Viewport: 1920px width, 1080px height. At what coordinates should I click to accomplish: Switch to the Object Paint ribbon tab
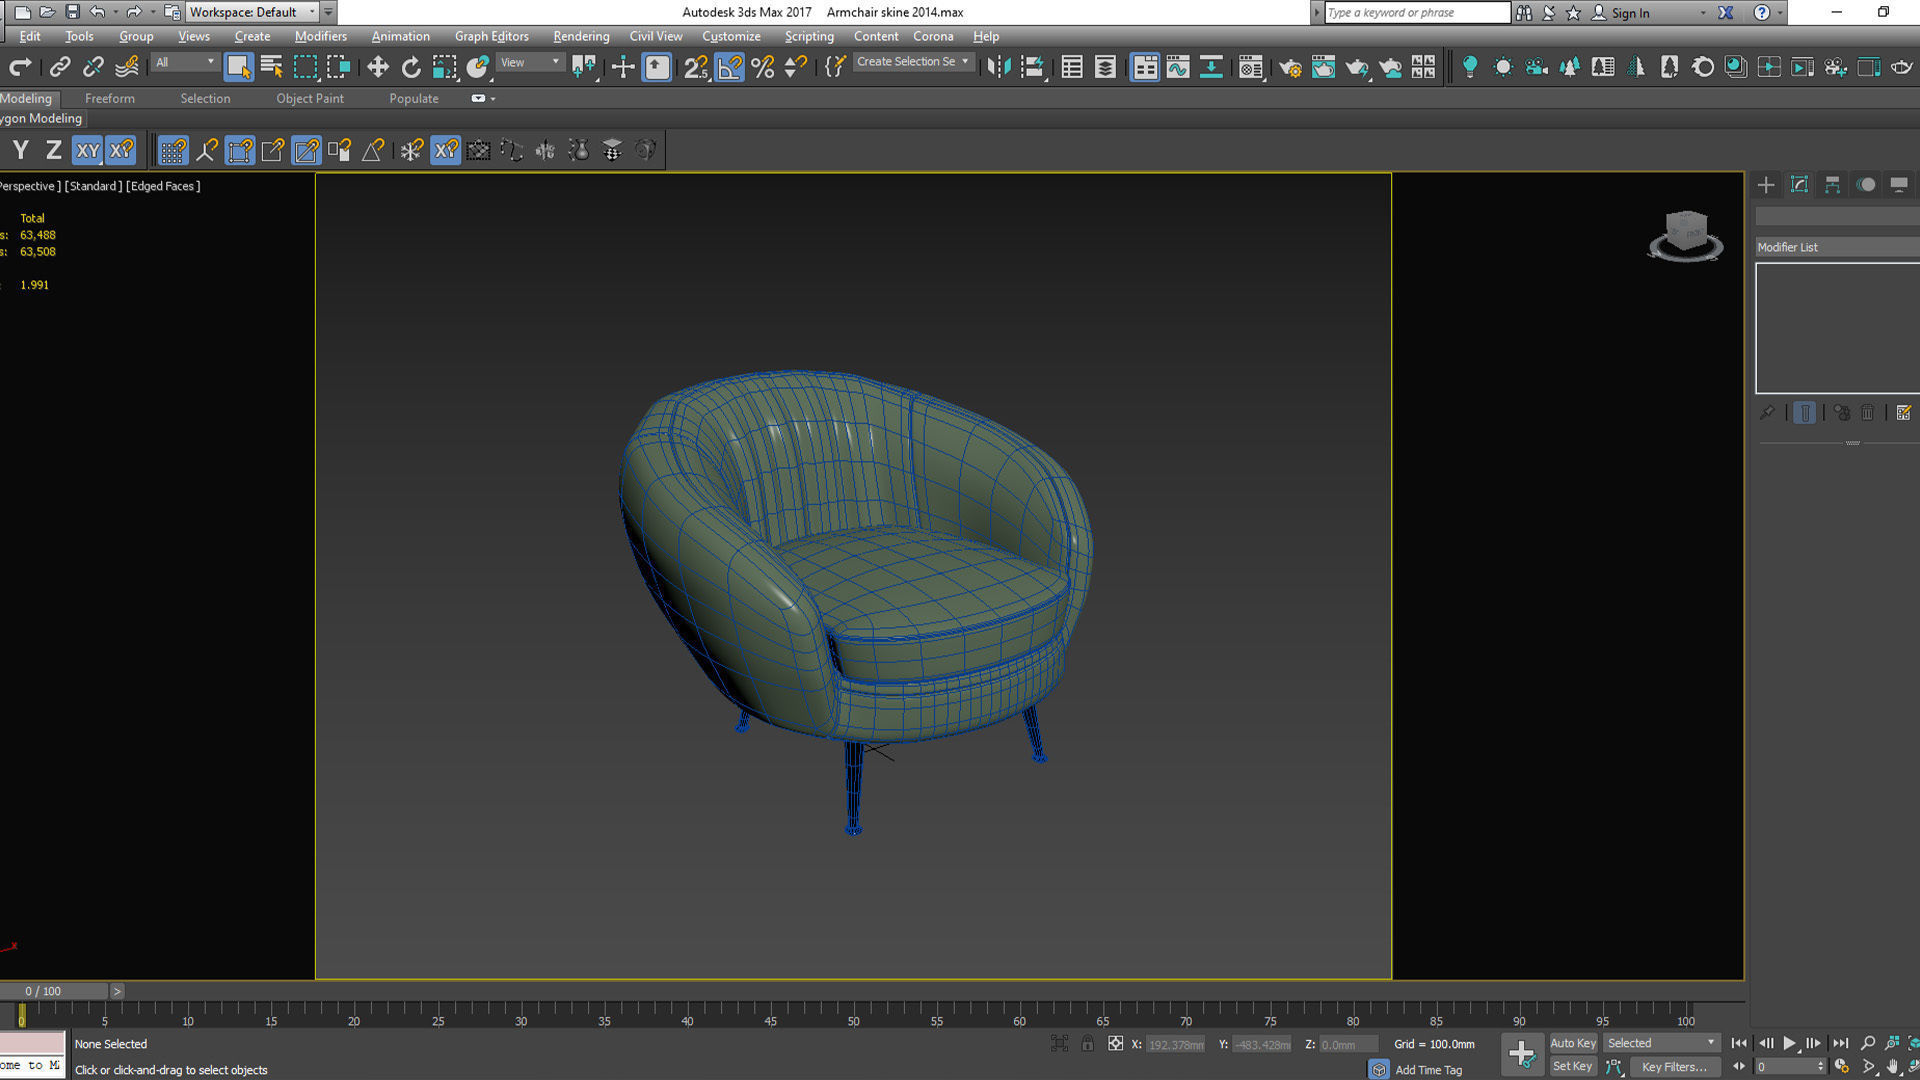(310, 98)
